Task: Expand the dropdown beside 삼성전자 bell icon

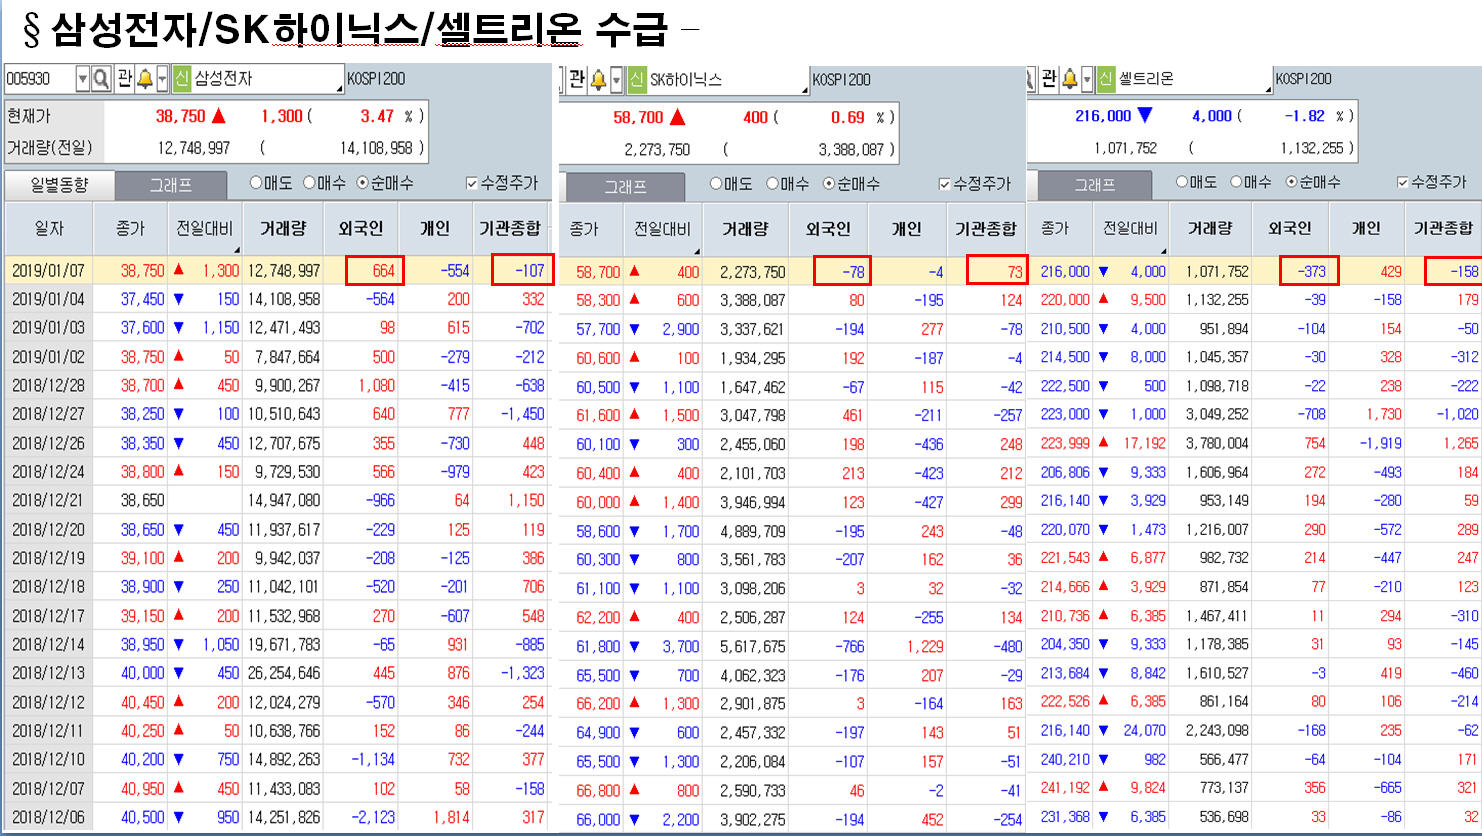Action: tap(162, 78)
